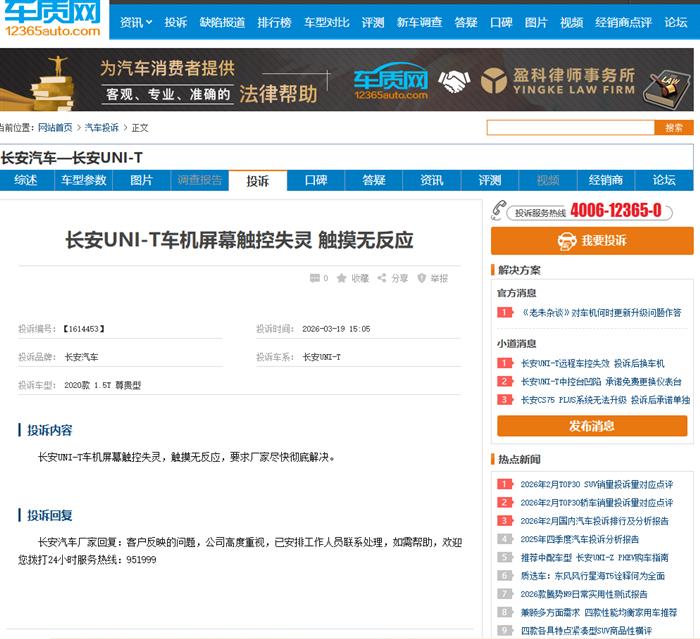This screenshot has height=639, width=700.
Task: Click the 举报 shield icon
Action: (x=422, y=279)
